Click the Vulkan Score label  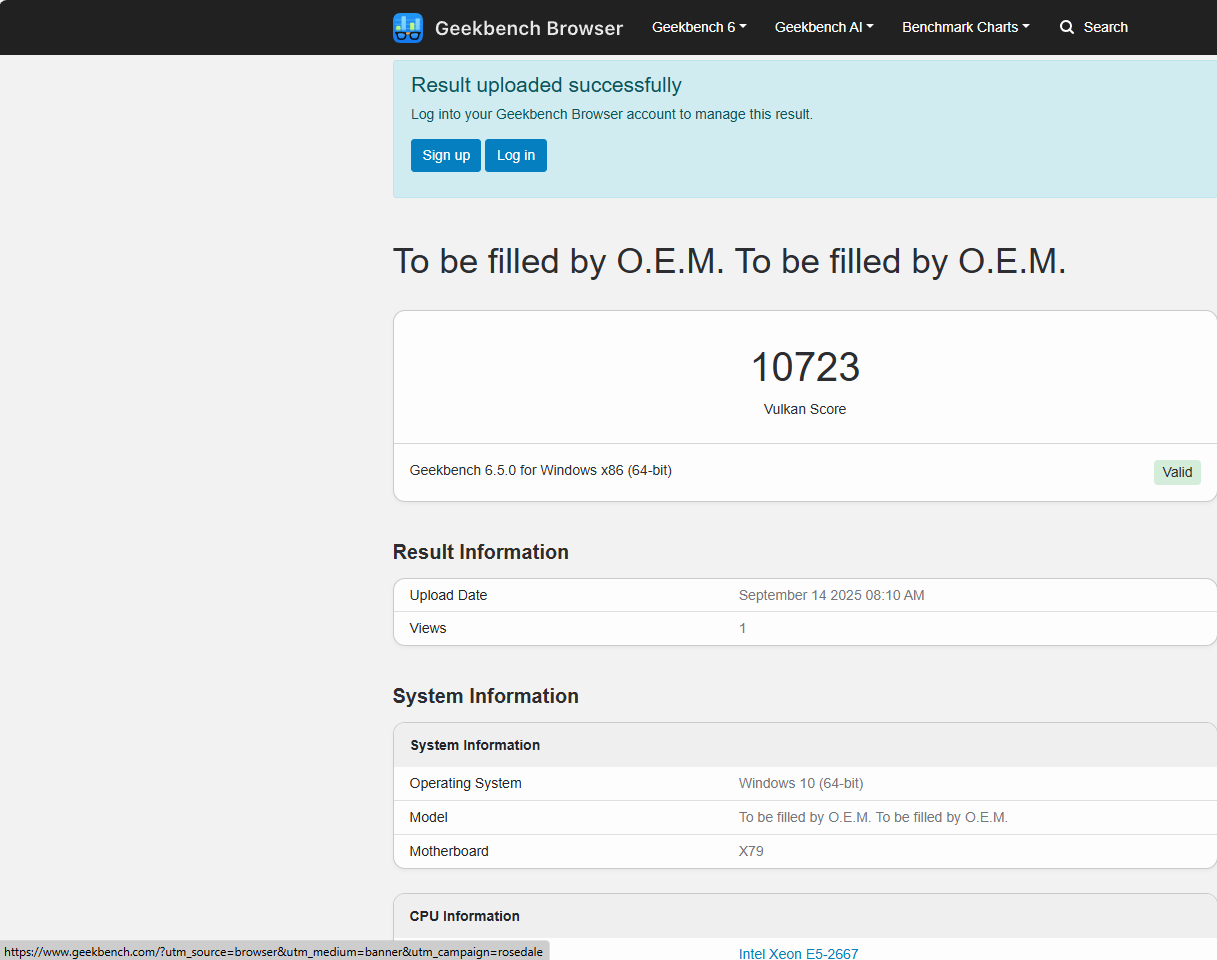(x=805, y=409)
